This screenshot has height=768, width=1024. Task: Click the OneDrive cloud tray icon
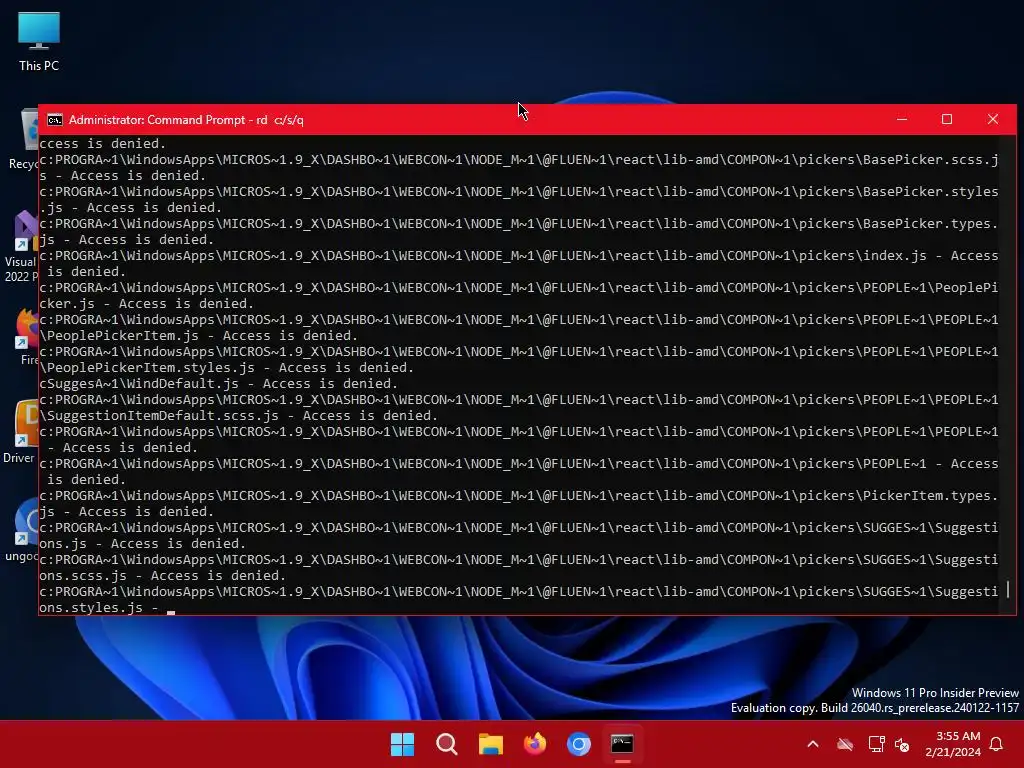pyautogui.click(x=845, y=744)
